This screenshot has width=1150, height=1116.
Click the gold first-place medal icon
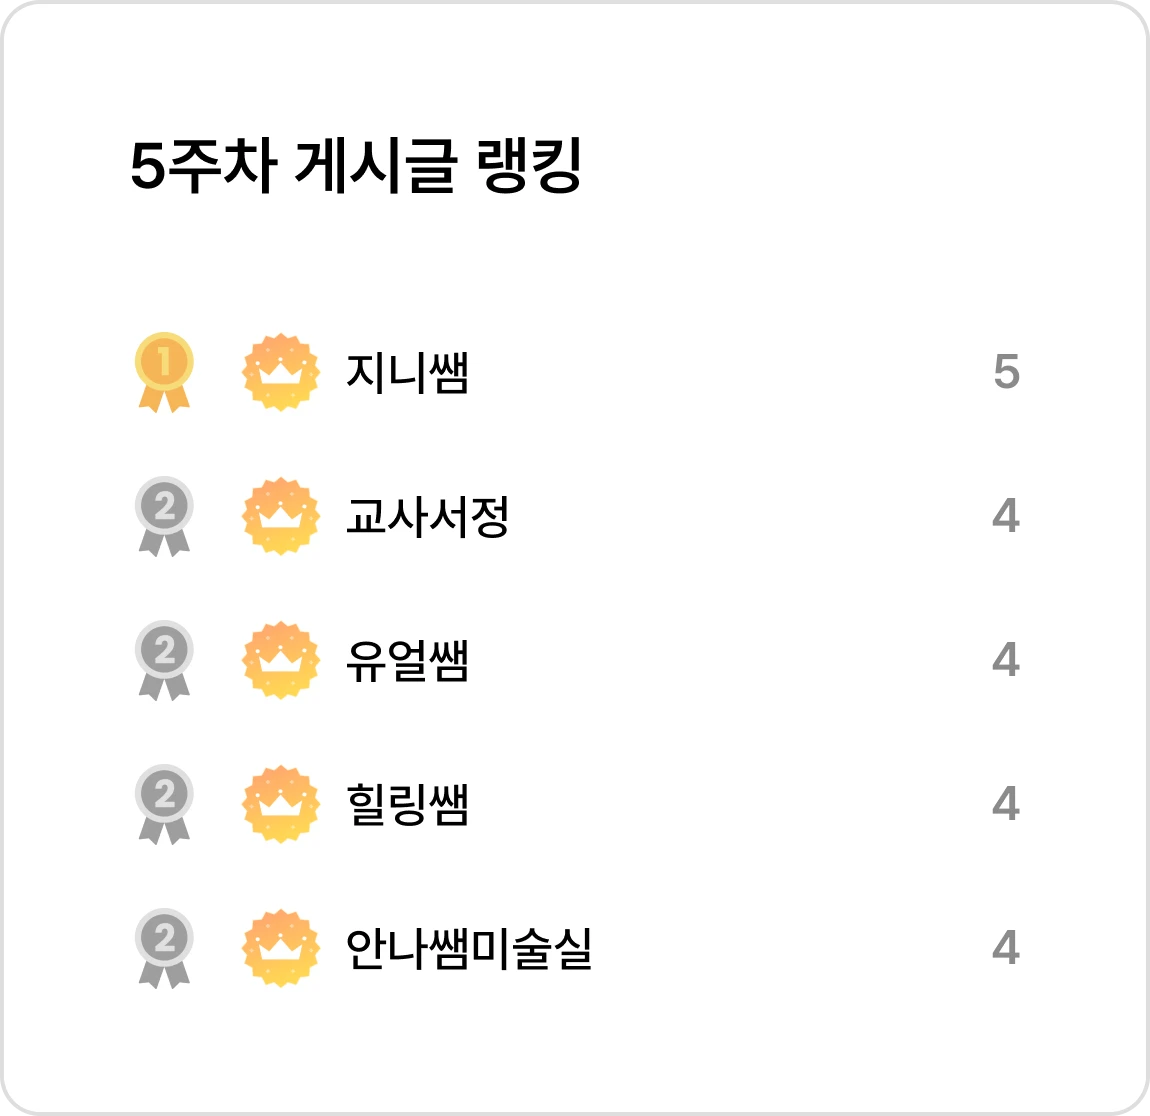click(164, 372)
